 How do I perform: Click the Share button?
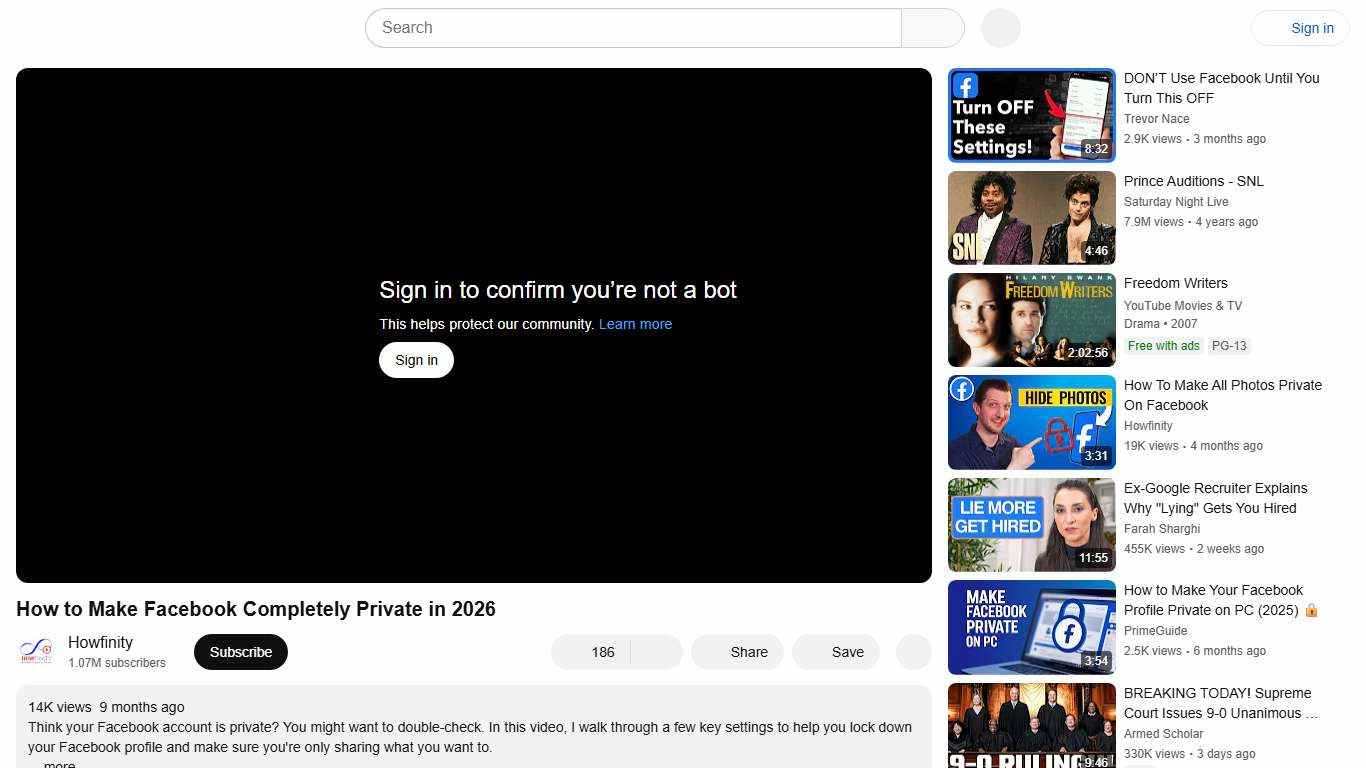tap(737, 652)
